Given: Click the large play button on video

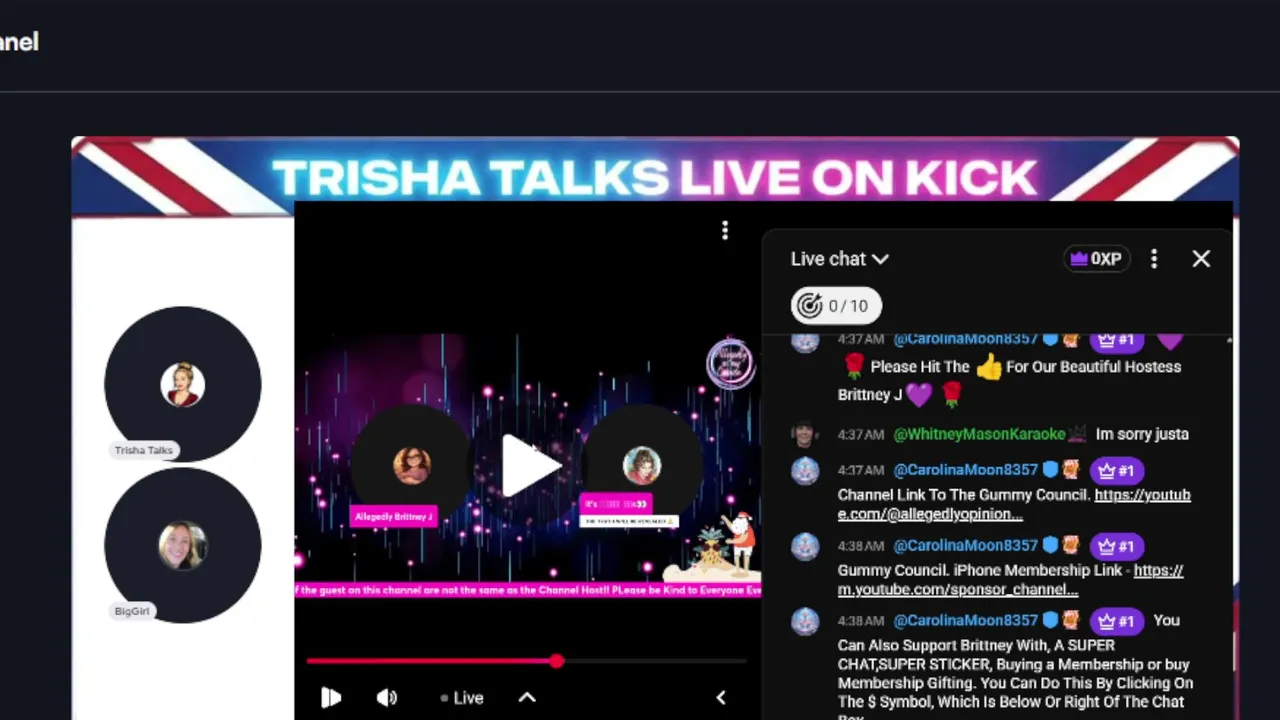Looking at the screenshot, I should (531, 466).
